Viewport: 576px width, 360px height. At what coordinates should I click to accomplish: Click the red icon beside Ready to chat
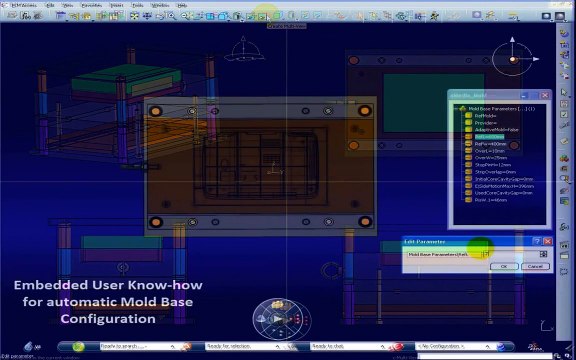(x=396, y=346)
